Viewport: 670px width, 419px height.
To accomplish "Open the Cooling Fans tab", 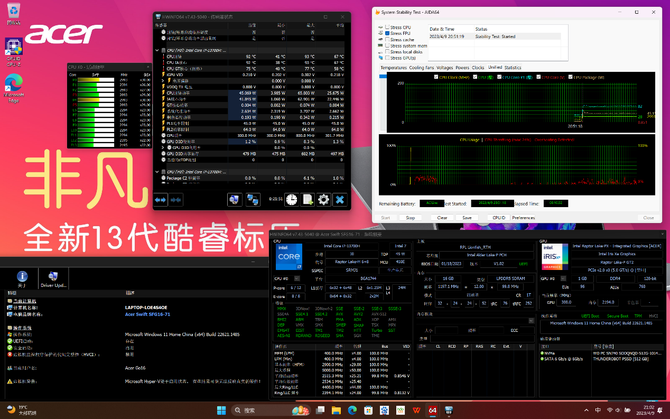I will [421, 67].
